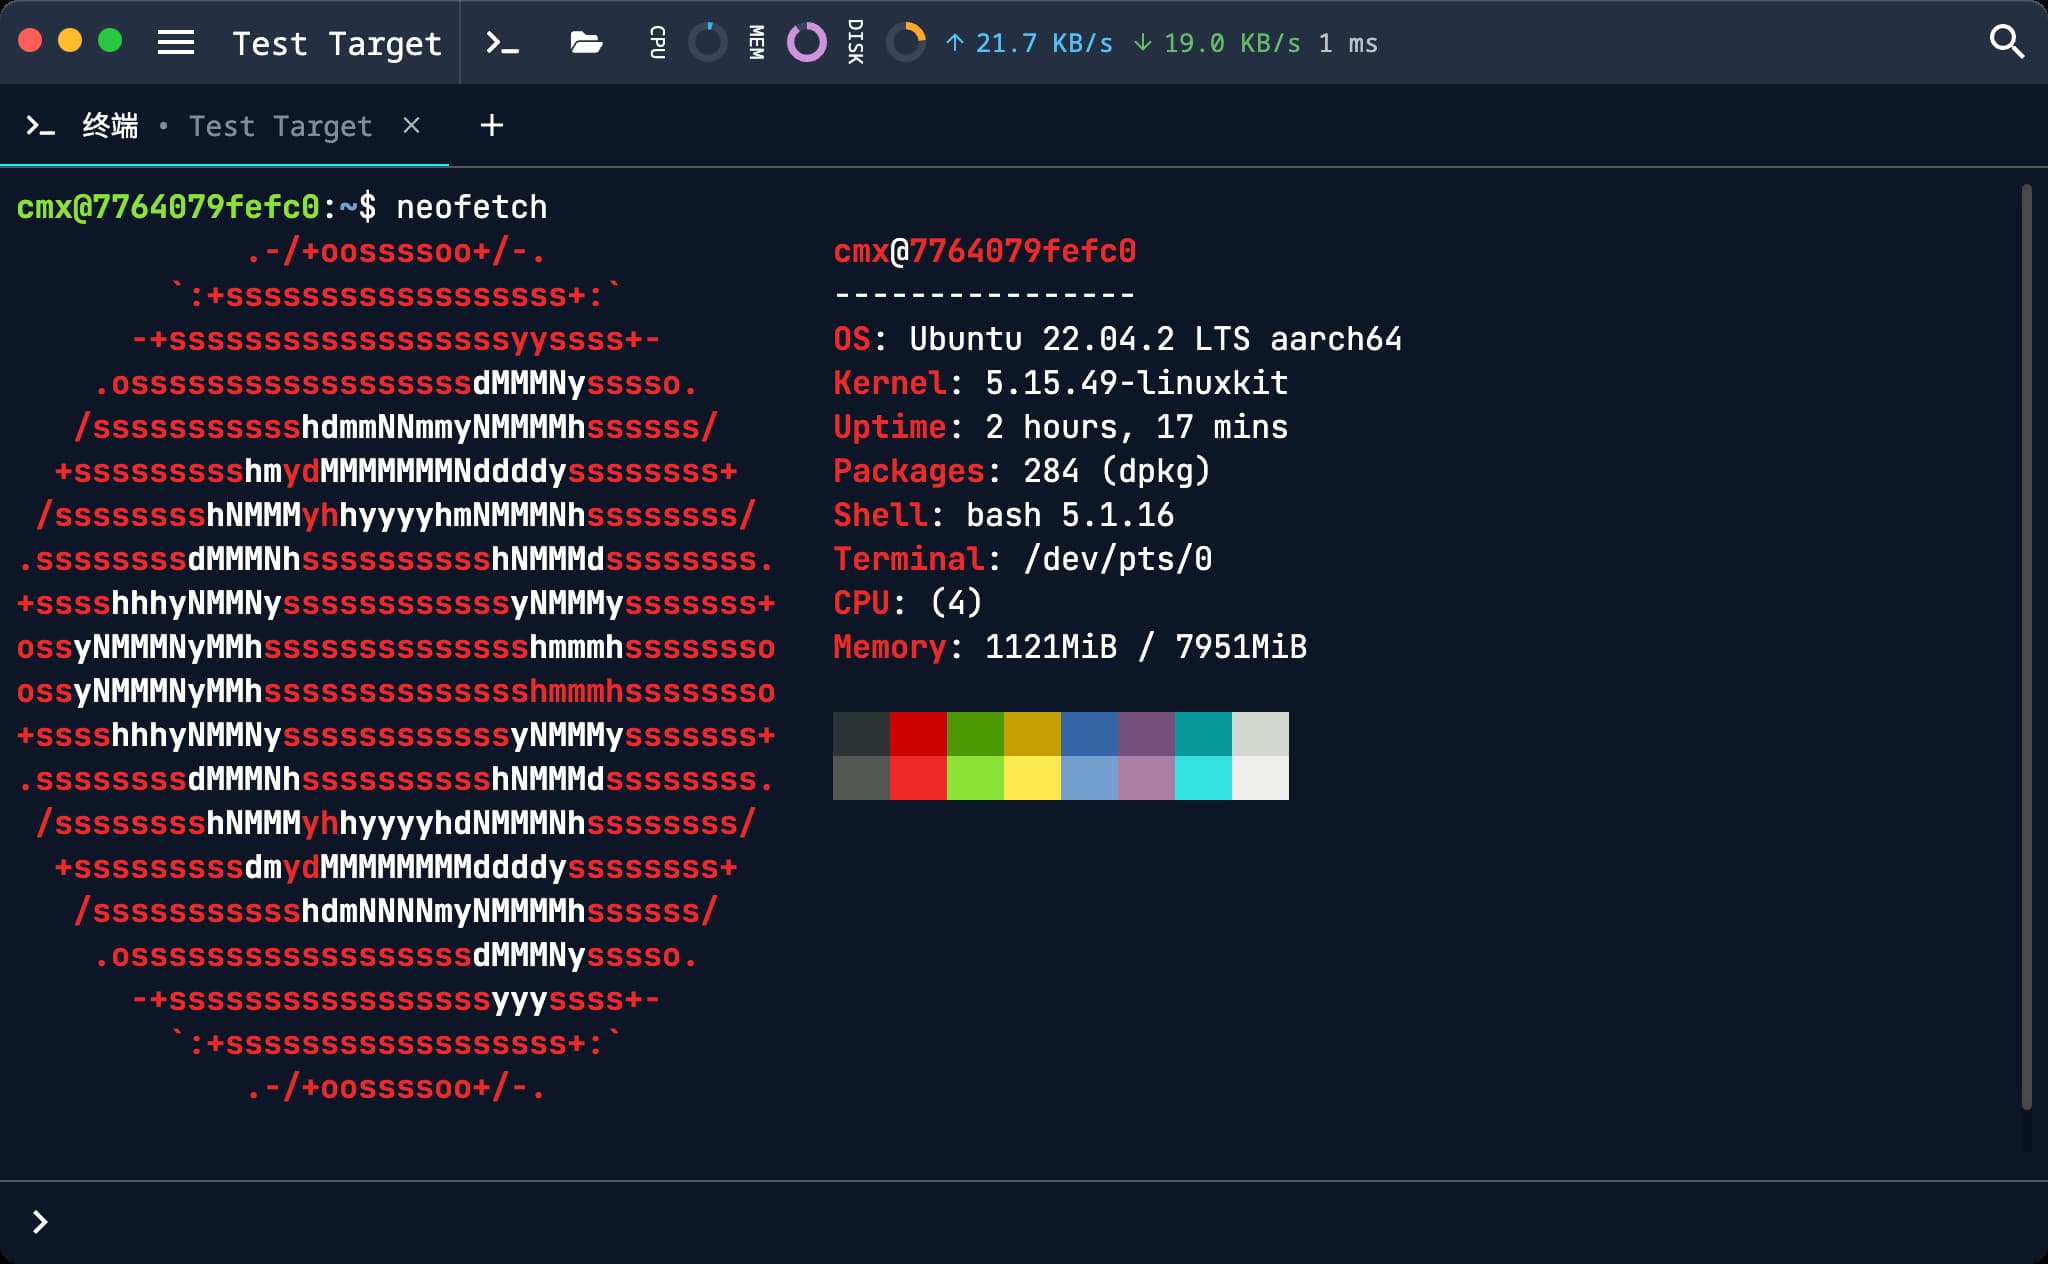The width and height of the screenshot is (2048, 1264).
Task: Click the dark red color block
Action: coord(918,734)
